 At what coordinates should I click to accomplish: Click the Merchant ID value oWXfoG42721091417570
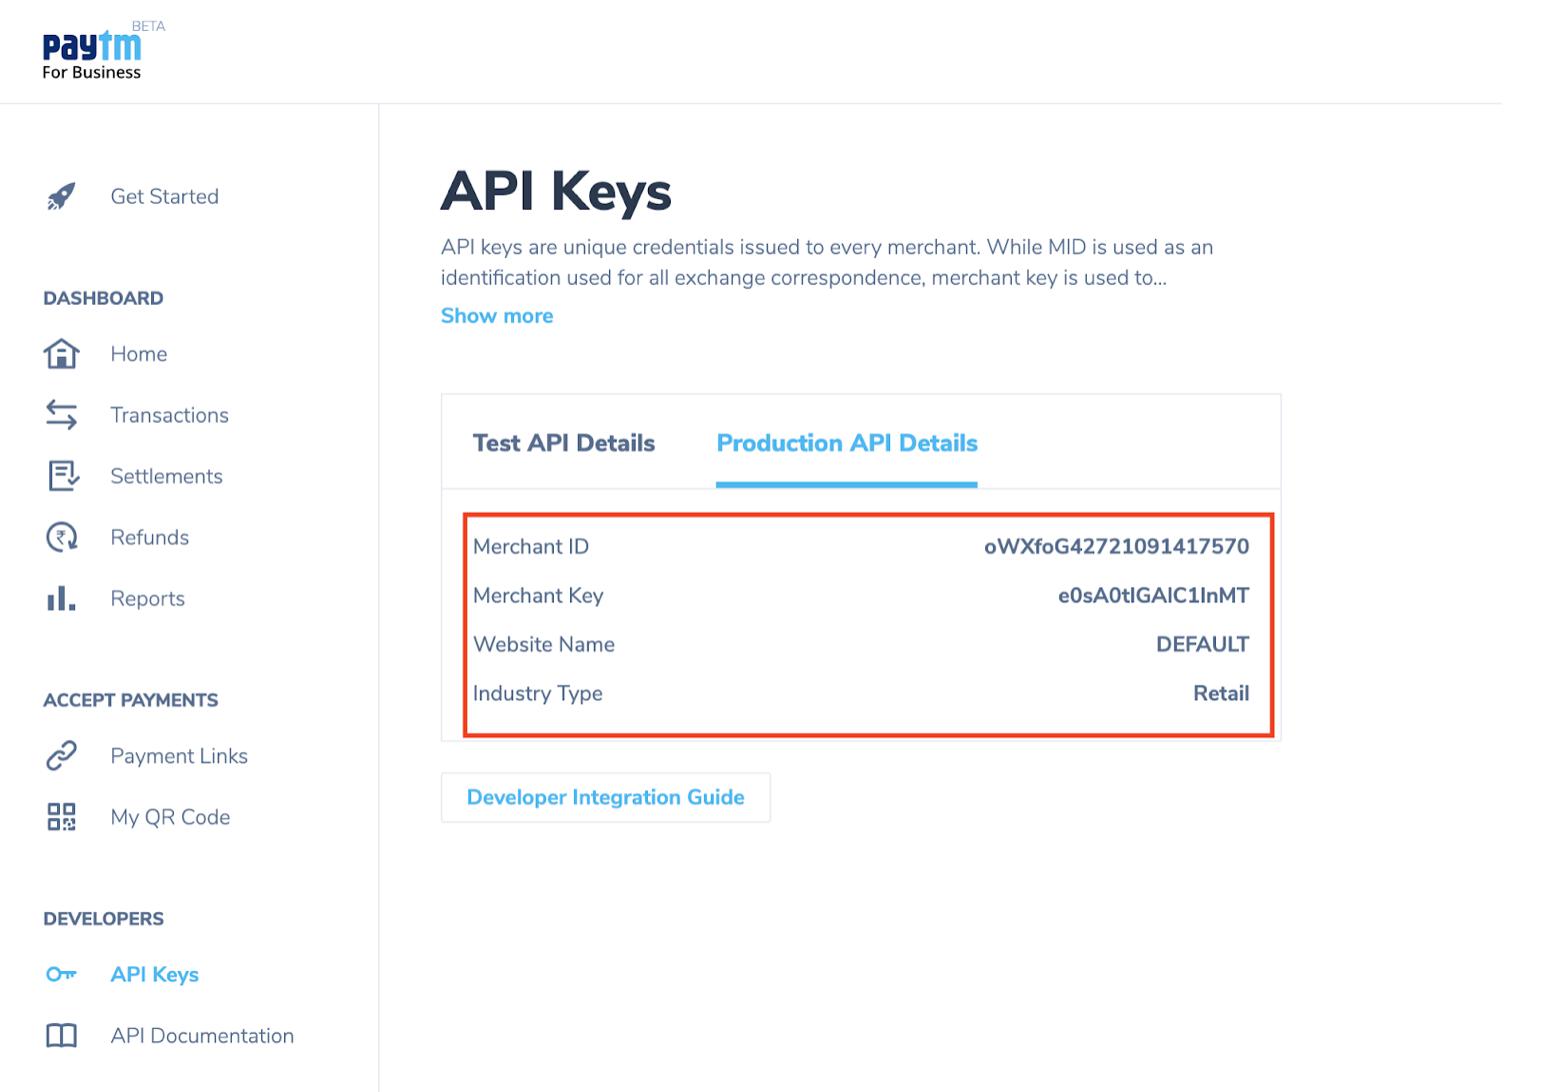click(x=1116, y=546)
